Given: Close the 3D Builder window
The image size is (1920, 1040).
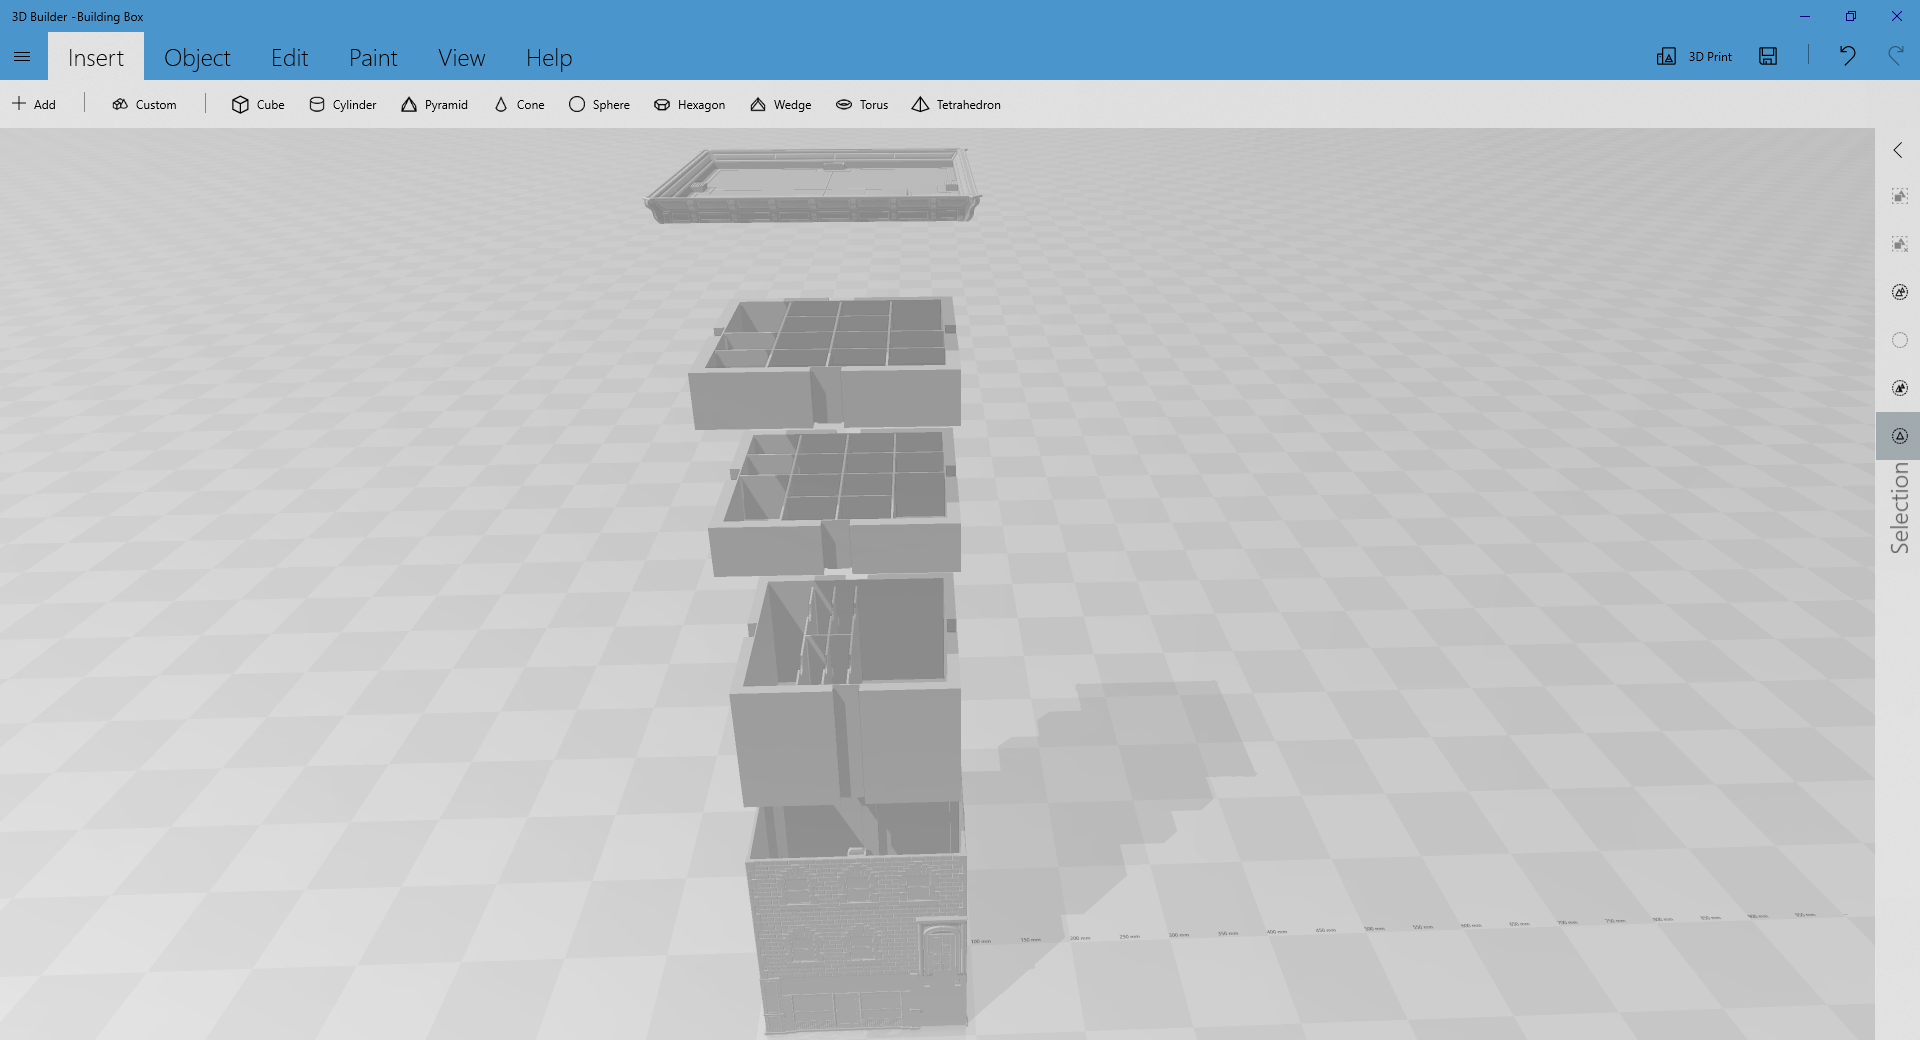Looking at the screenshot, I should pos(1897,16).
